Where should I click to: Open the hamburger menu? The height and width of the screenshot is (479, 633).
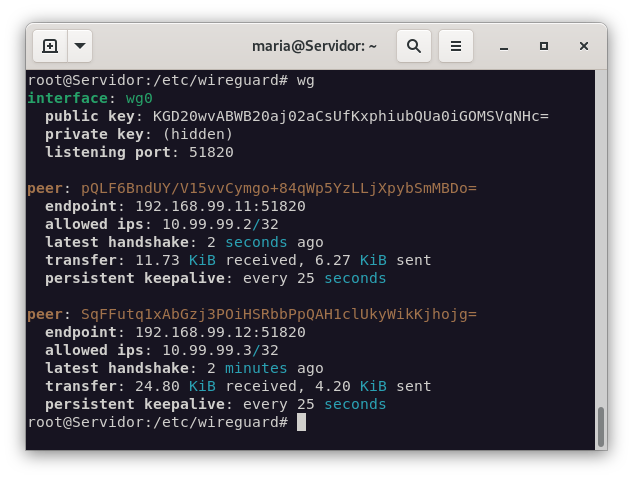(455, 46)
